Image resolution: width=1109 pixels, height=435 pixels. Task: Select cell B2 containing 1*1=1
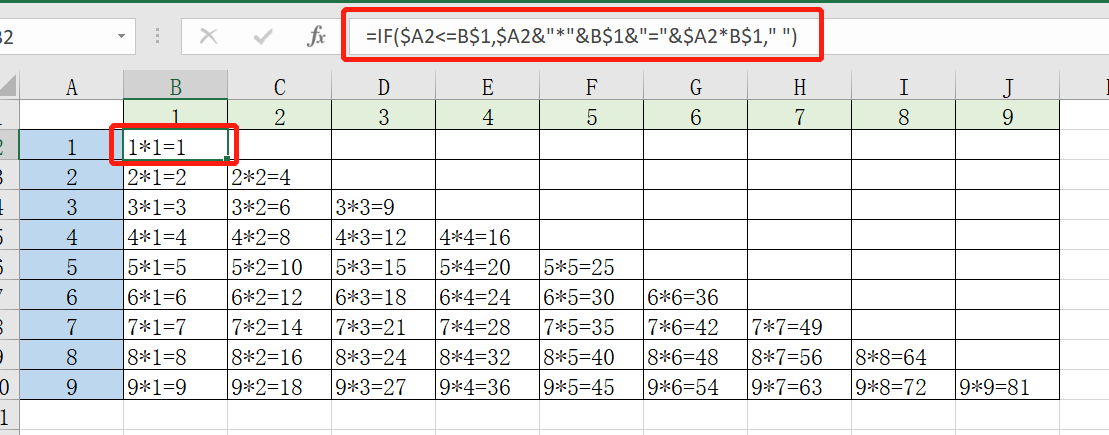coord(175,145)
